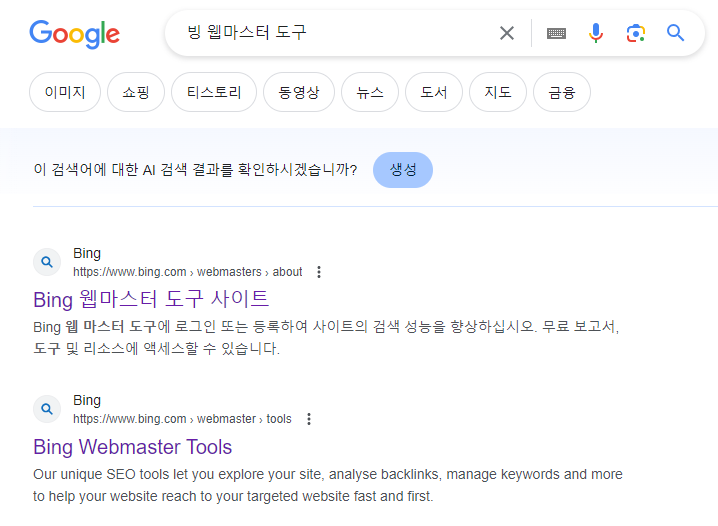Click the AI 검색 결과 prompt text
The width and height of the screenshot is (718, 526).
195,170
